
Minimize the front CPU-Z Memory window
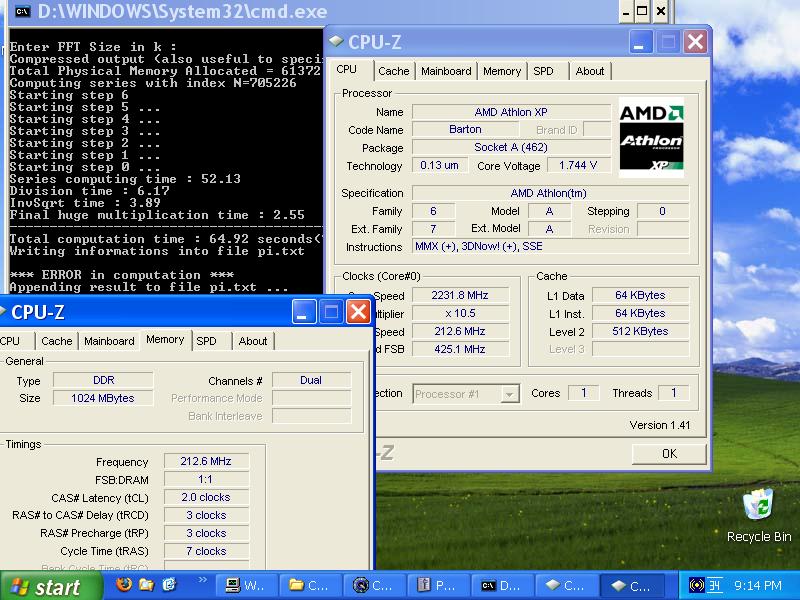click(304, 311)
